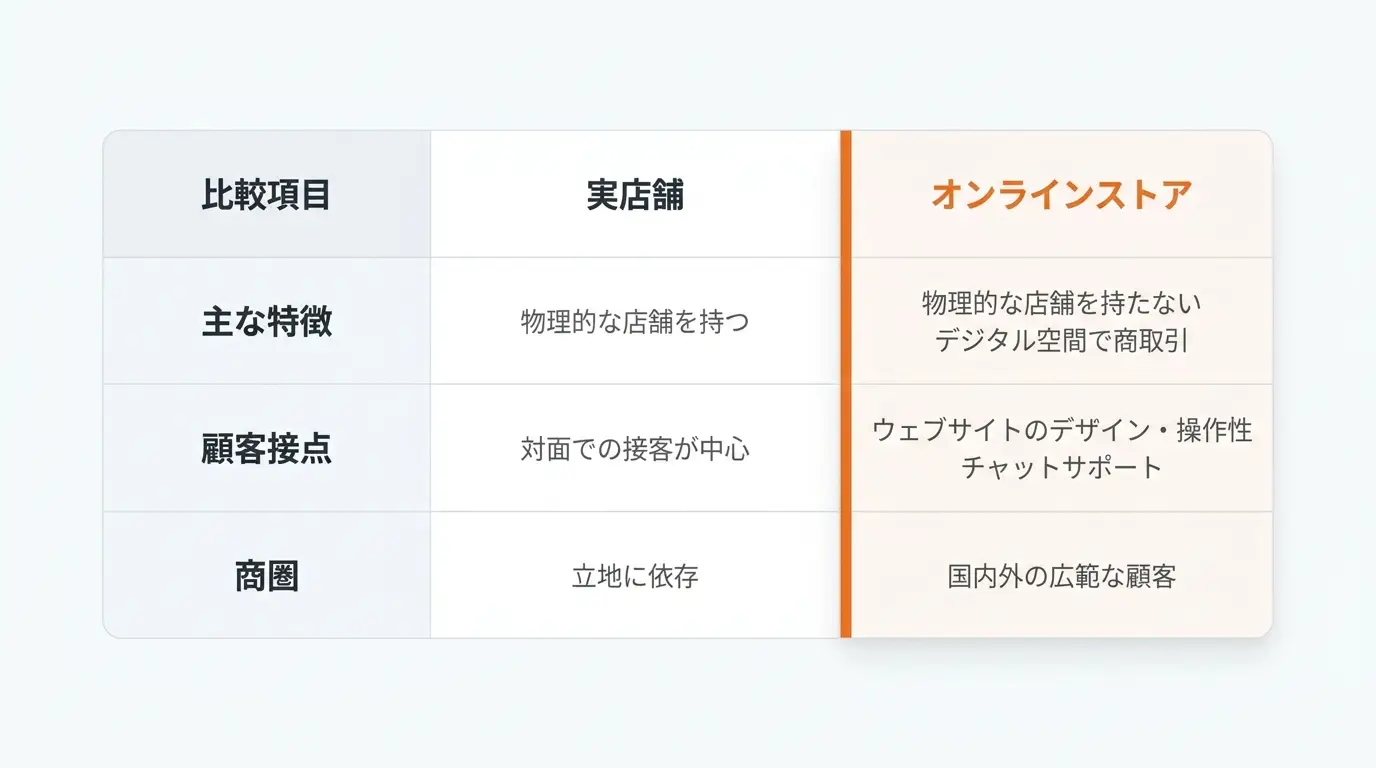Select the オンラインストア column header
The image size is (1376, 768).
point(1061,194)
